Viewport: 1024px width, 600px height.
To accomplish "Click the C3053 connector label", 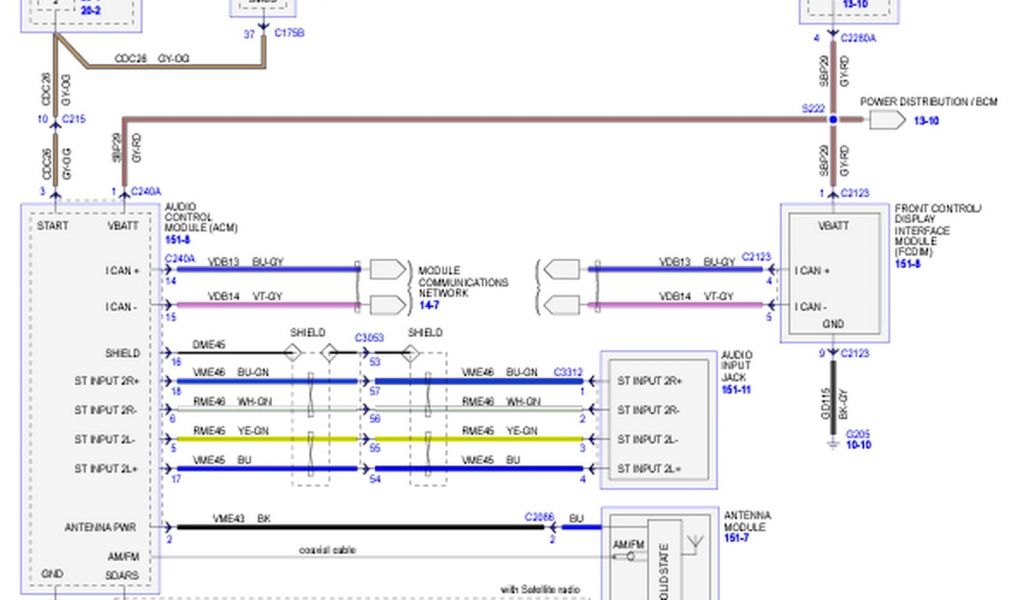I will [368, 339].
